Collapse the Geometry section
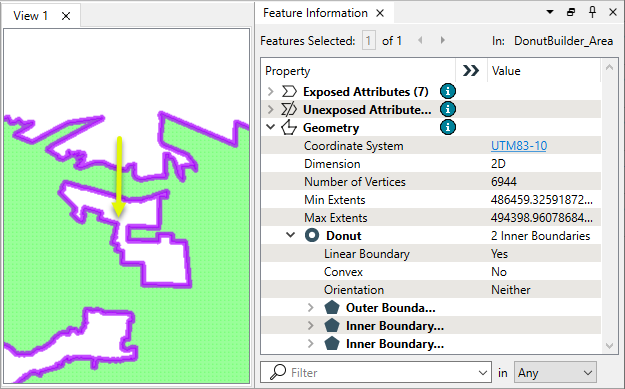 (x=271, y=127)
